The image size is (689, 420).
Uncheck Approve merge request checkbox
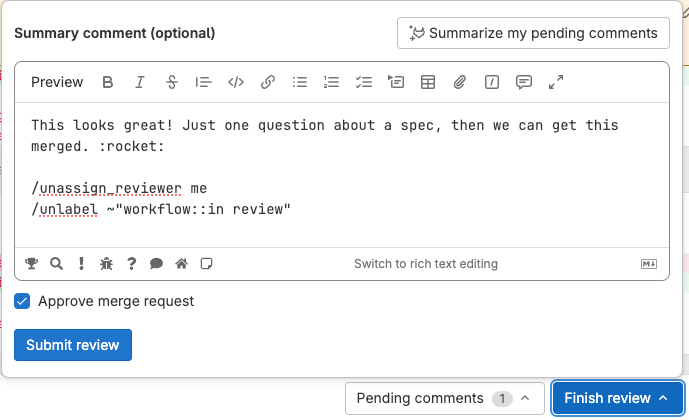(22, 301)
